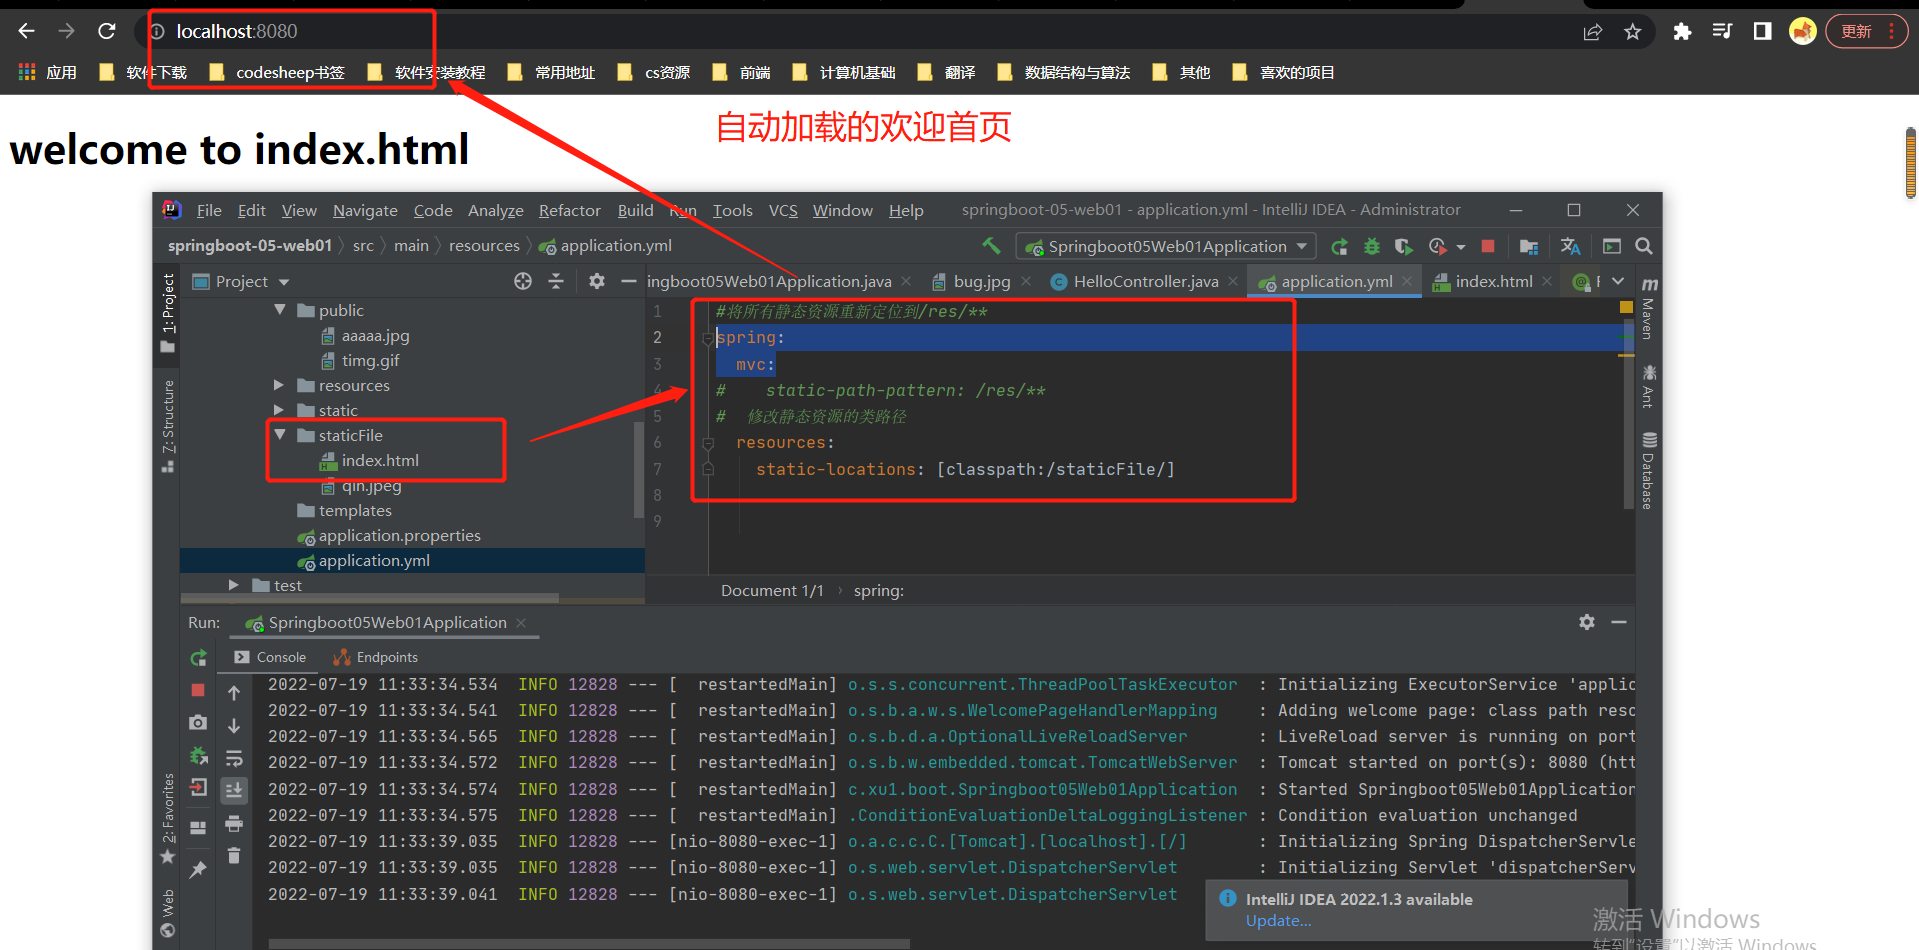1919x950 pixels.
Task: Expand the static folder arrow
Action: coord(279,410)
